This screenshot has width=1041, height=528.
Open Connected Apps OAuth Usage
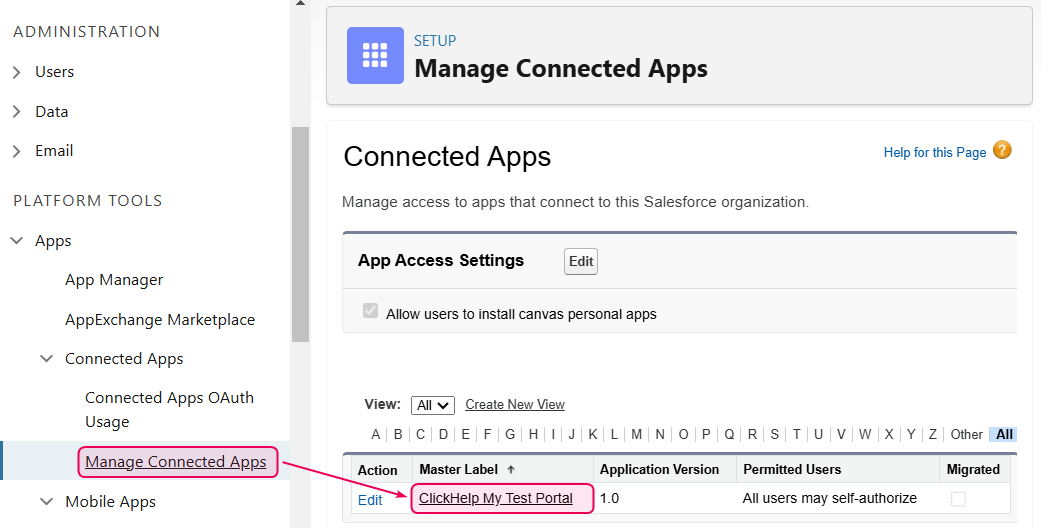[x=169, y=409]
